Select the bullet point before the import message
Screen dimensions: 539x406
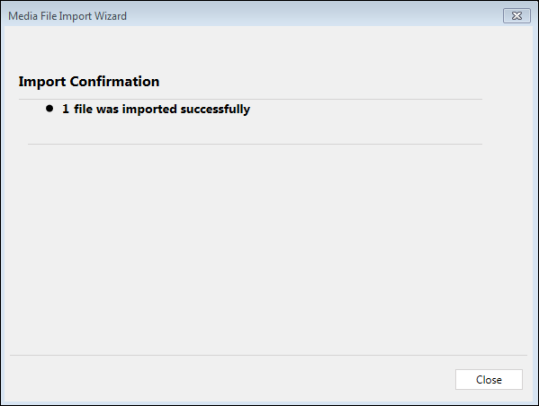coord(50,109)
